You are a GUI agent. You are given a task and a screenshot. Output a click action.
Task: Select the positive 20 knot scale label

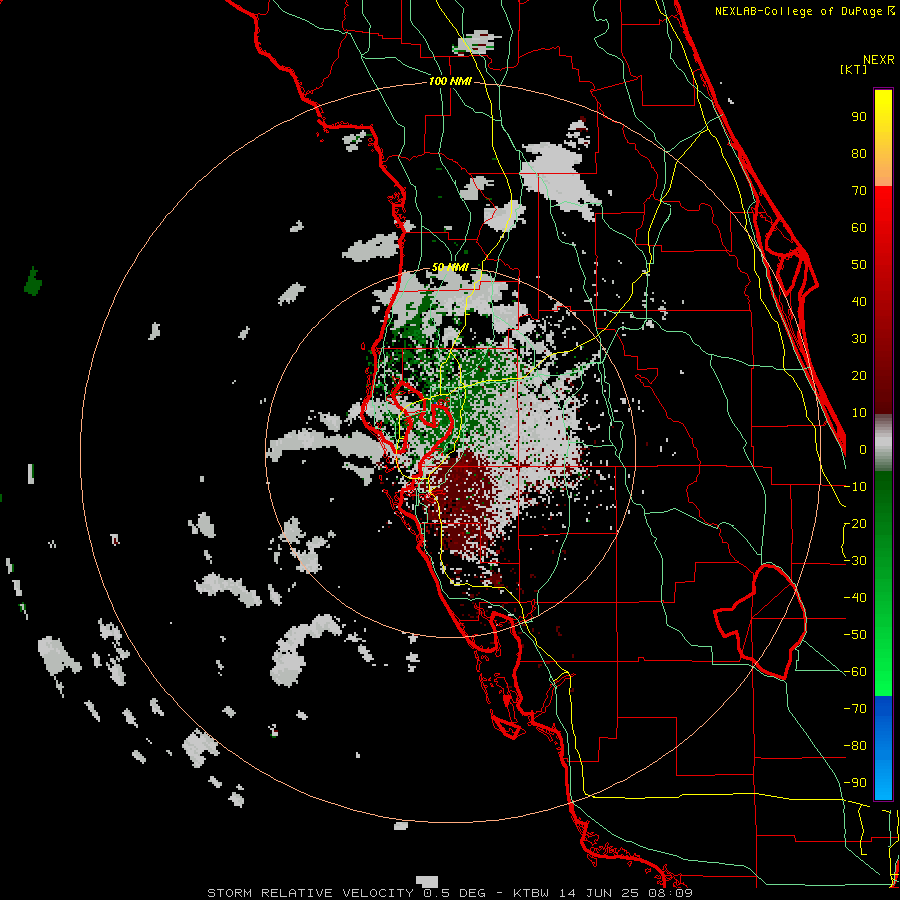click(x=859, y=375)
